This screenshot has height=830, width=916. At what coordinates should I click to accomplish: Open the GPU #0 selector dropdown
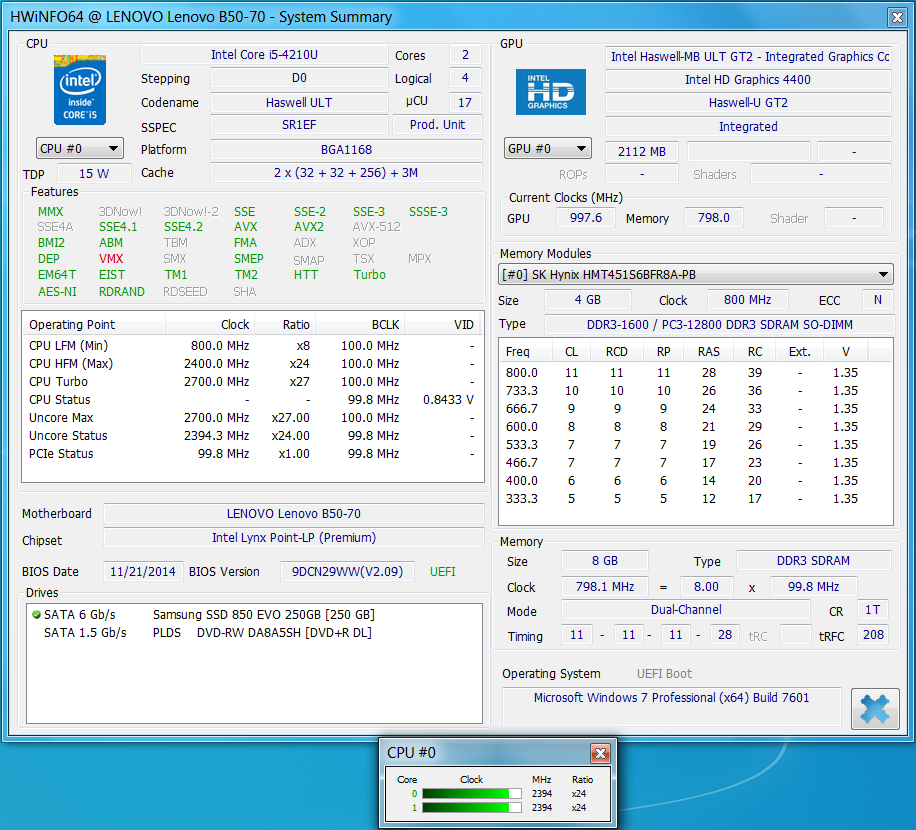(548, 148)
